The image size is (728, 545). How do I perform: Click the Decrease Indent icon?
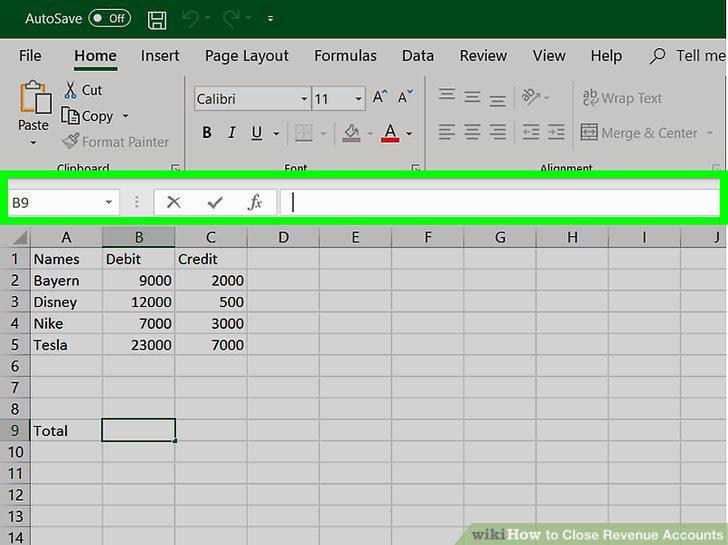[x=531, y=132]
